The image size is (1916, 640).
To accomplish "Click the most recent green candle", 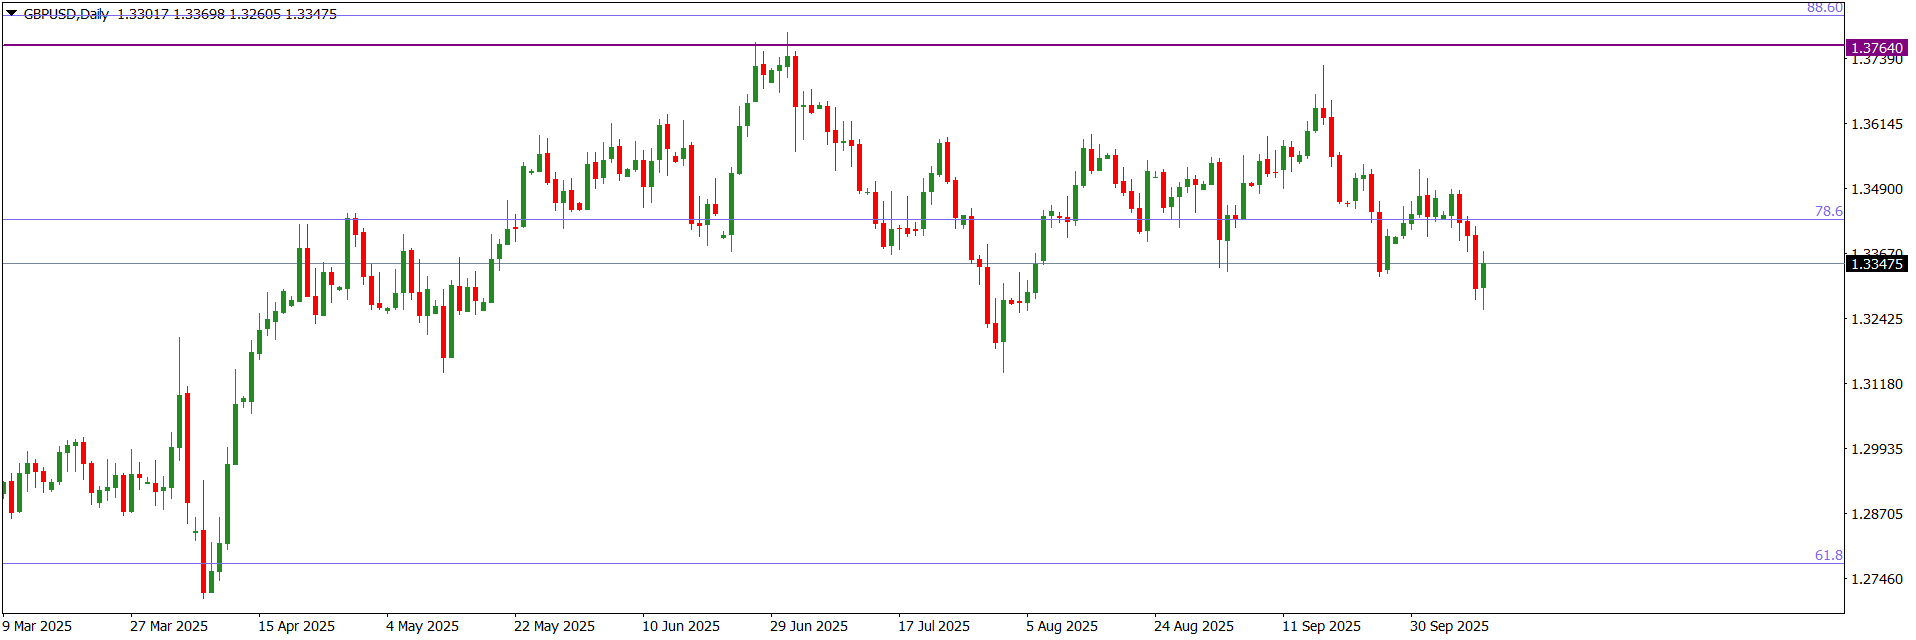I will tap(1483, 276).
